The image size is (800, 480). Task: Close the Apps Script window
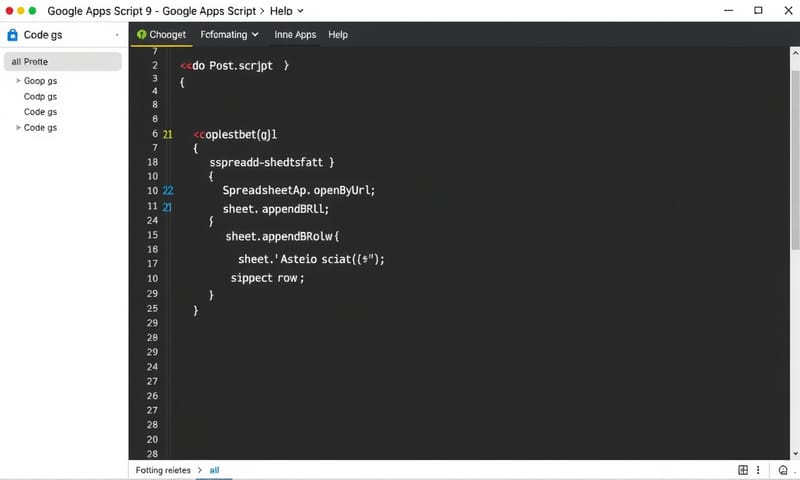coord(788,11)
